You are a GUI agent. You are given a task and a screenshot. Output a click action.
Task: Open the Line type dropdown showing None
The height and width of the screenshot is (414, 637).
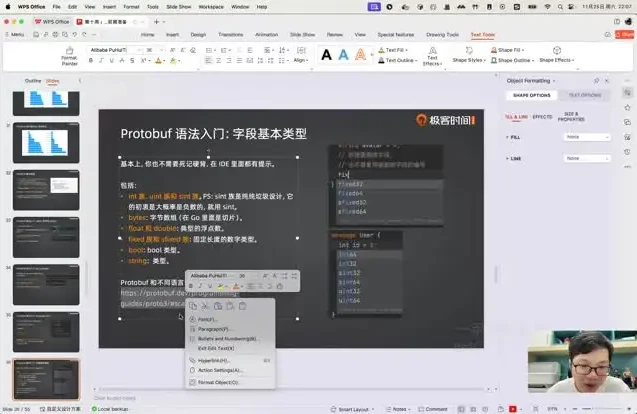pyautogui.click(x=587, y=158)
